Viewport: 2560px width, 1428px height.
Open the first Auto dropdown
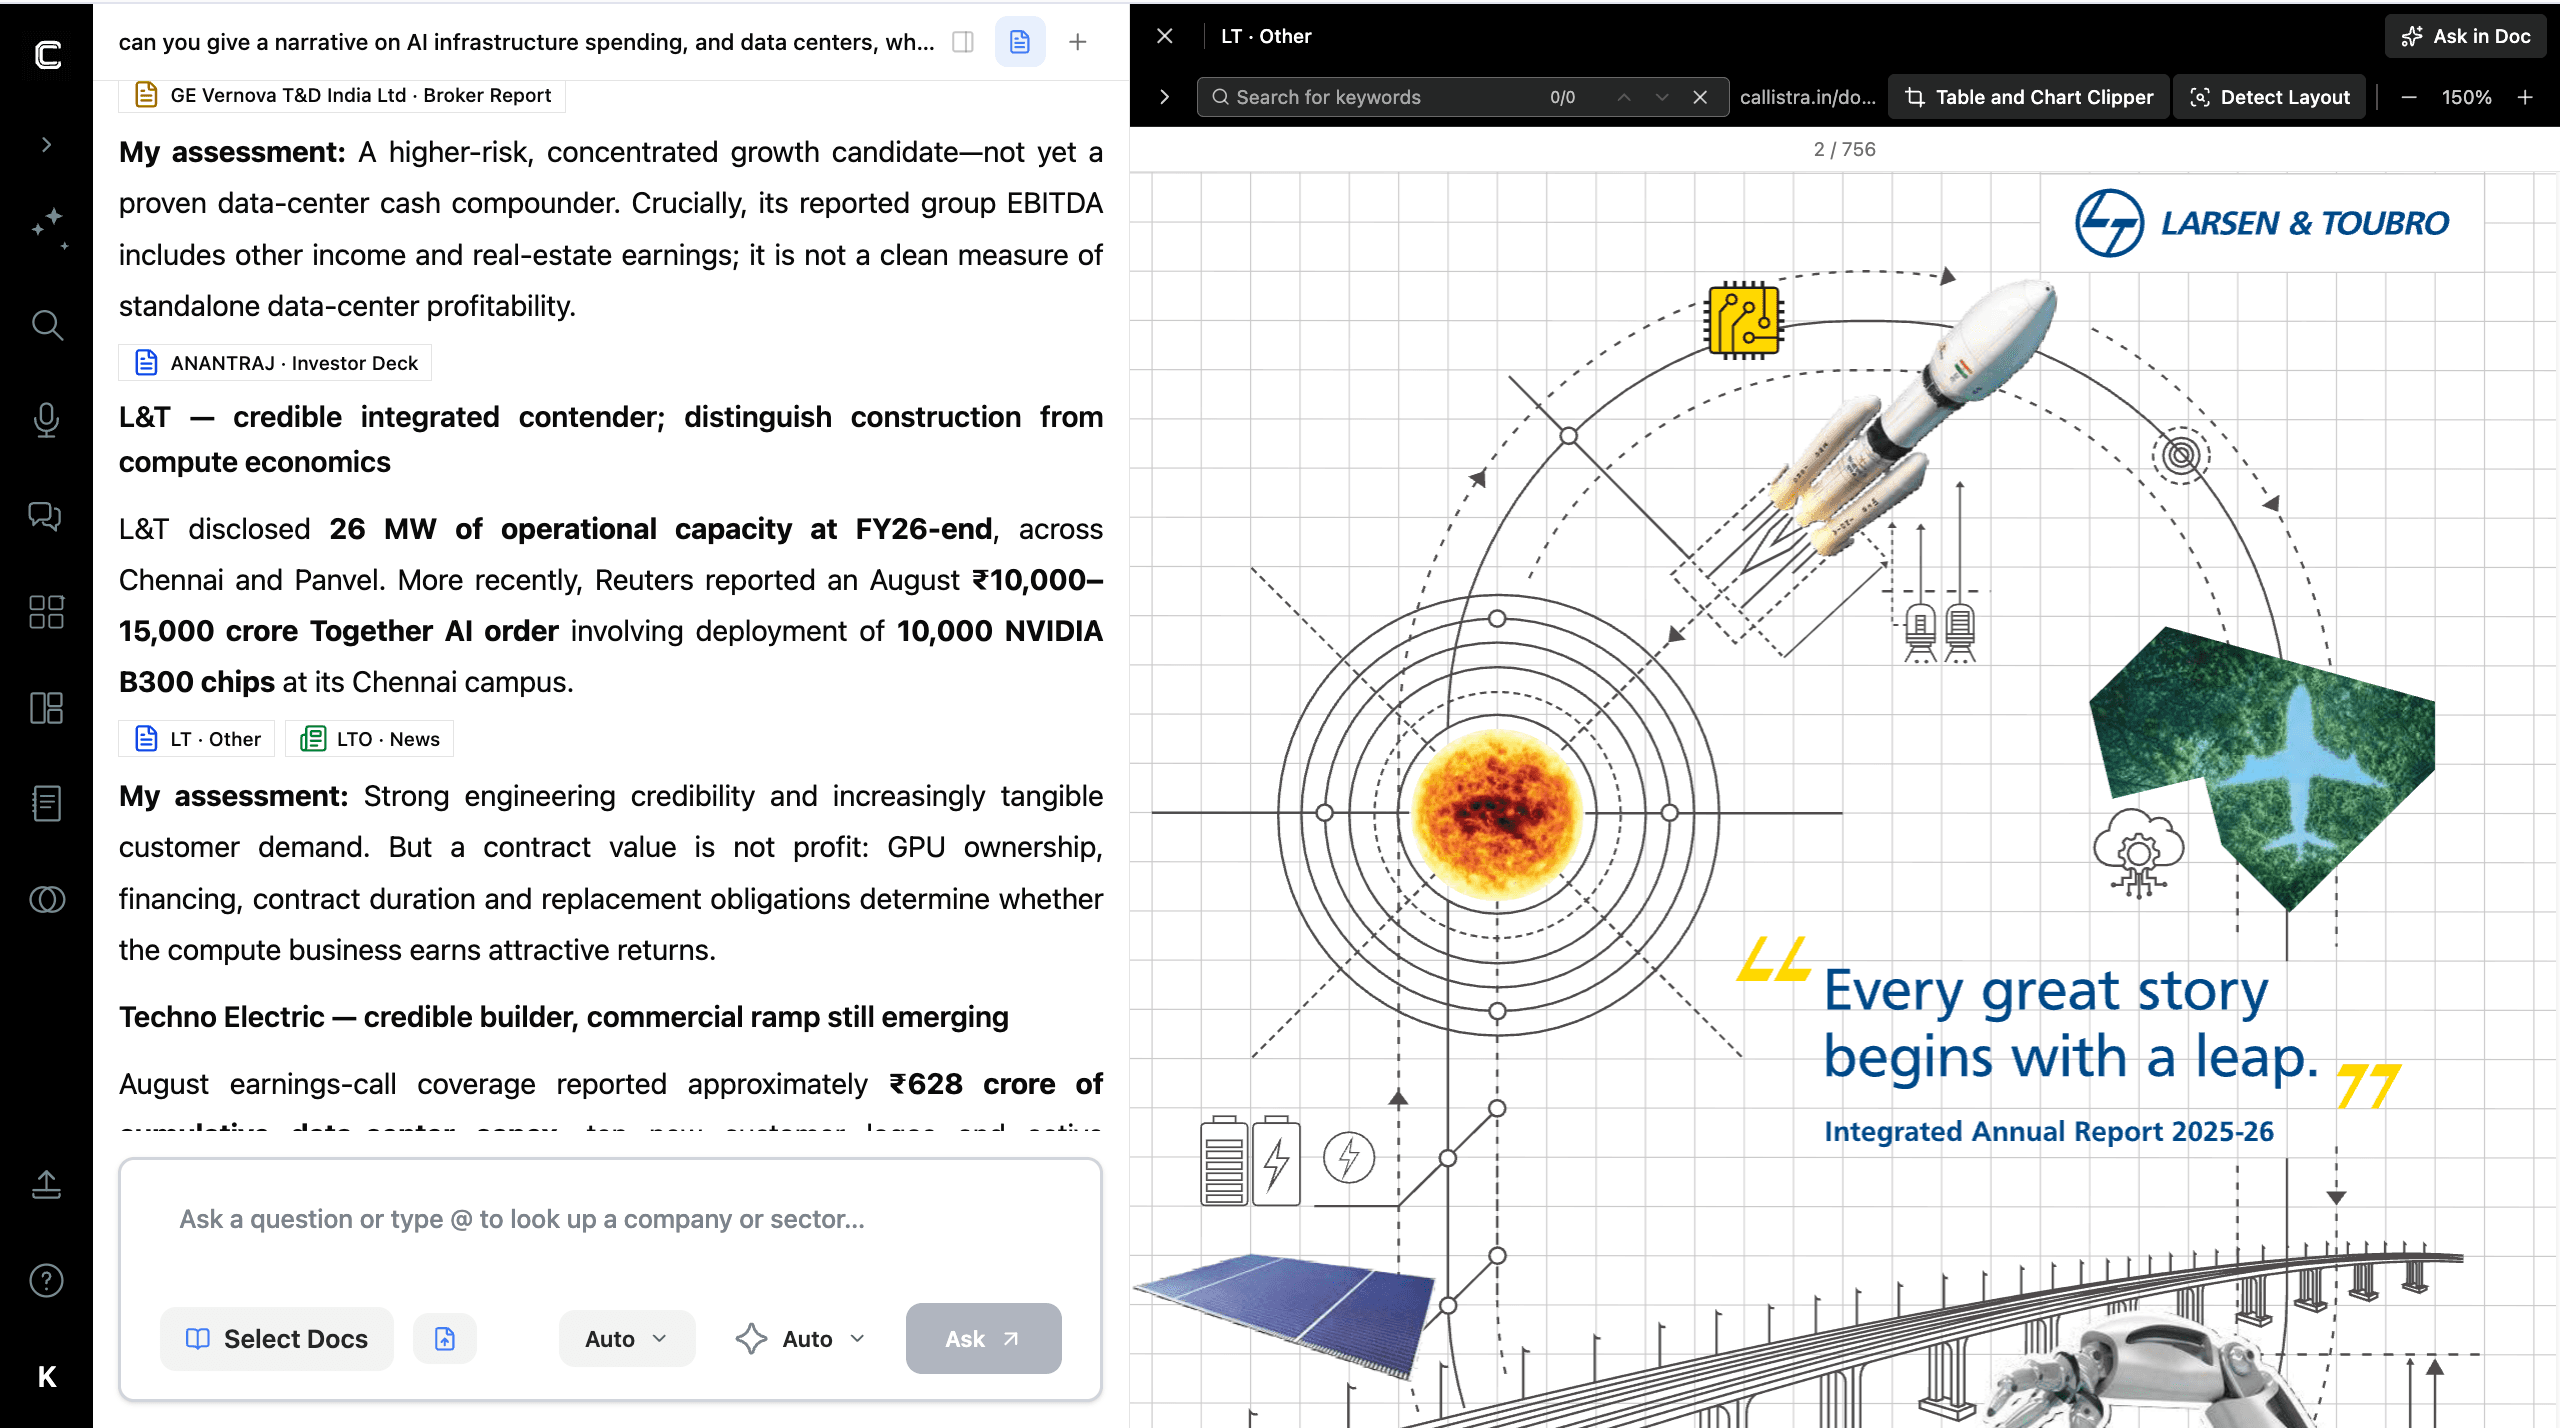coord(626,1338)
